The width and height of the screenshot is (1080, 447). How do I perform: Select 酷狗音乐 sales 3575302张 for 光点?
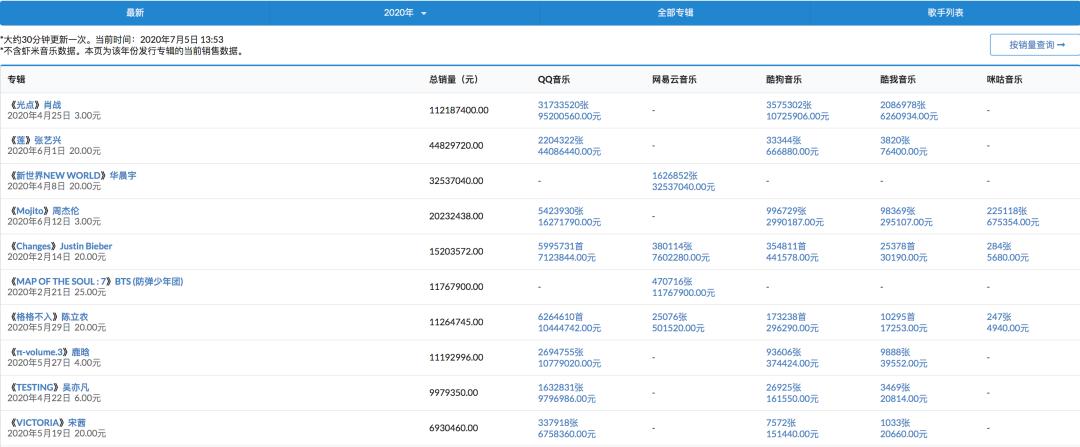click(x=789, y=105)
